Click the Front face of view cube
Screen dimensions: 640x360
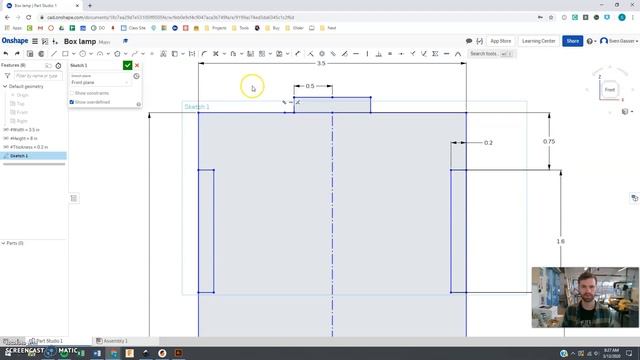click(609, 90)
